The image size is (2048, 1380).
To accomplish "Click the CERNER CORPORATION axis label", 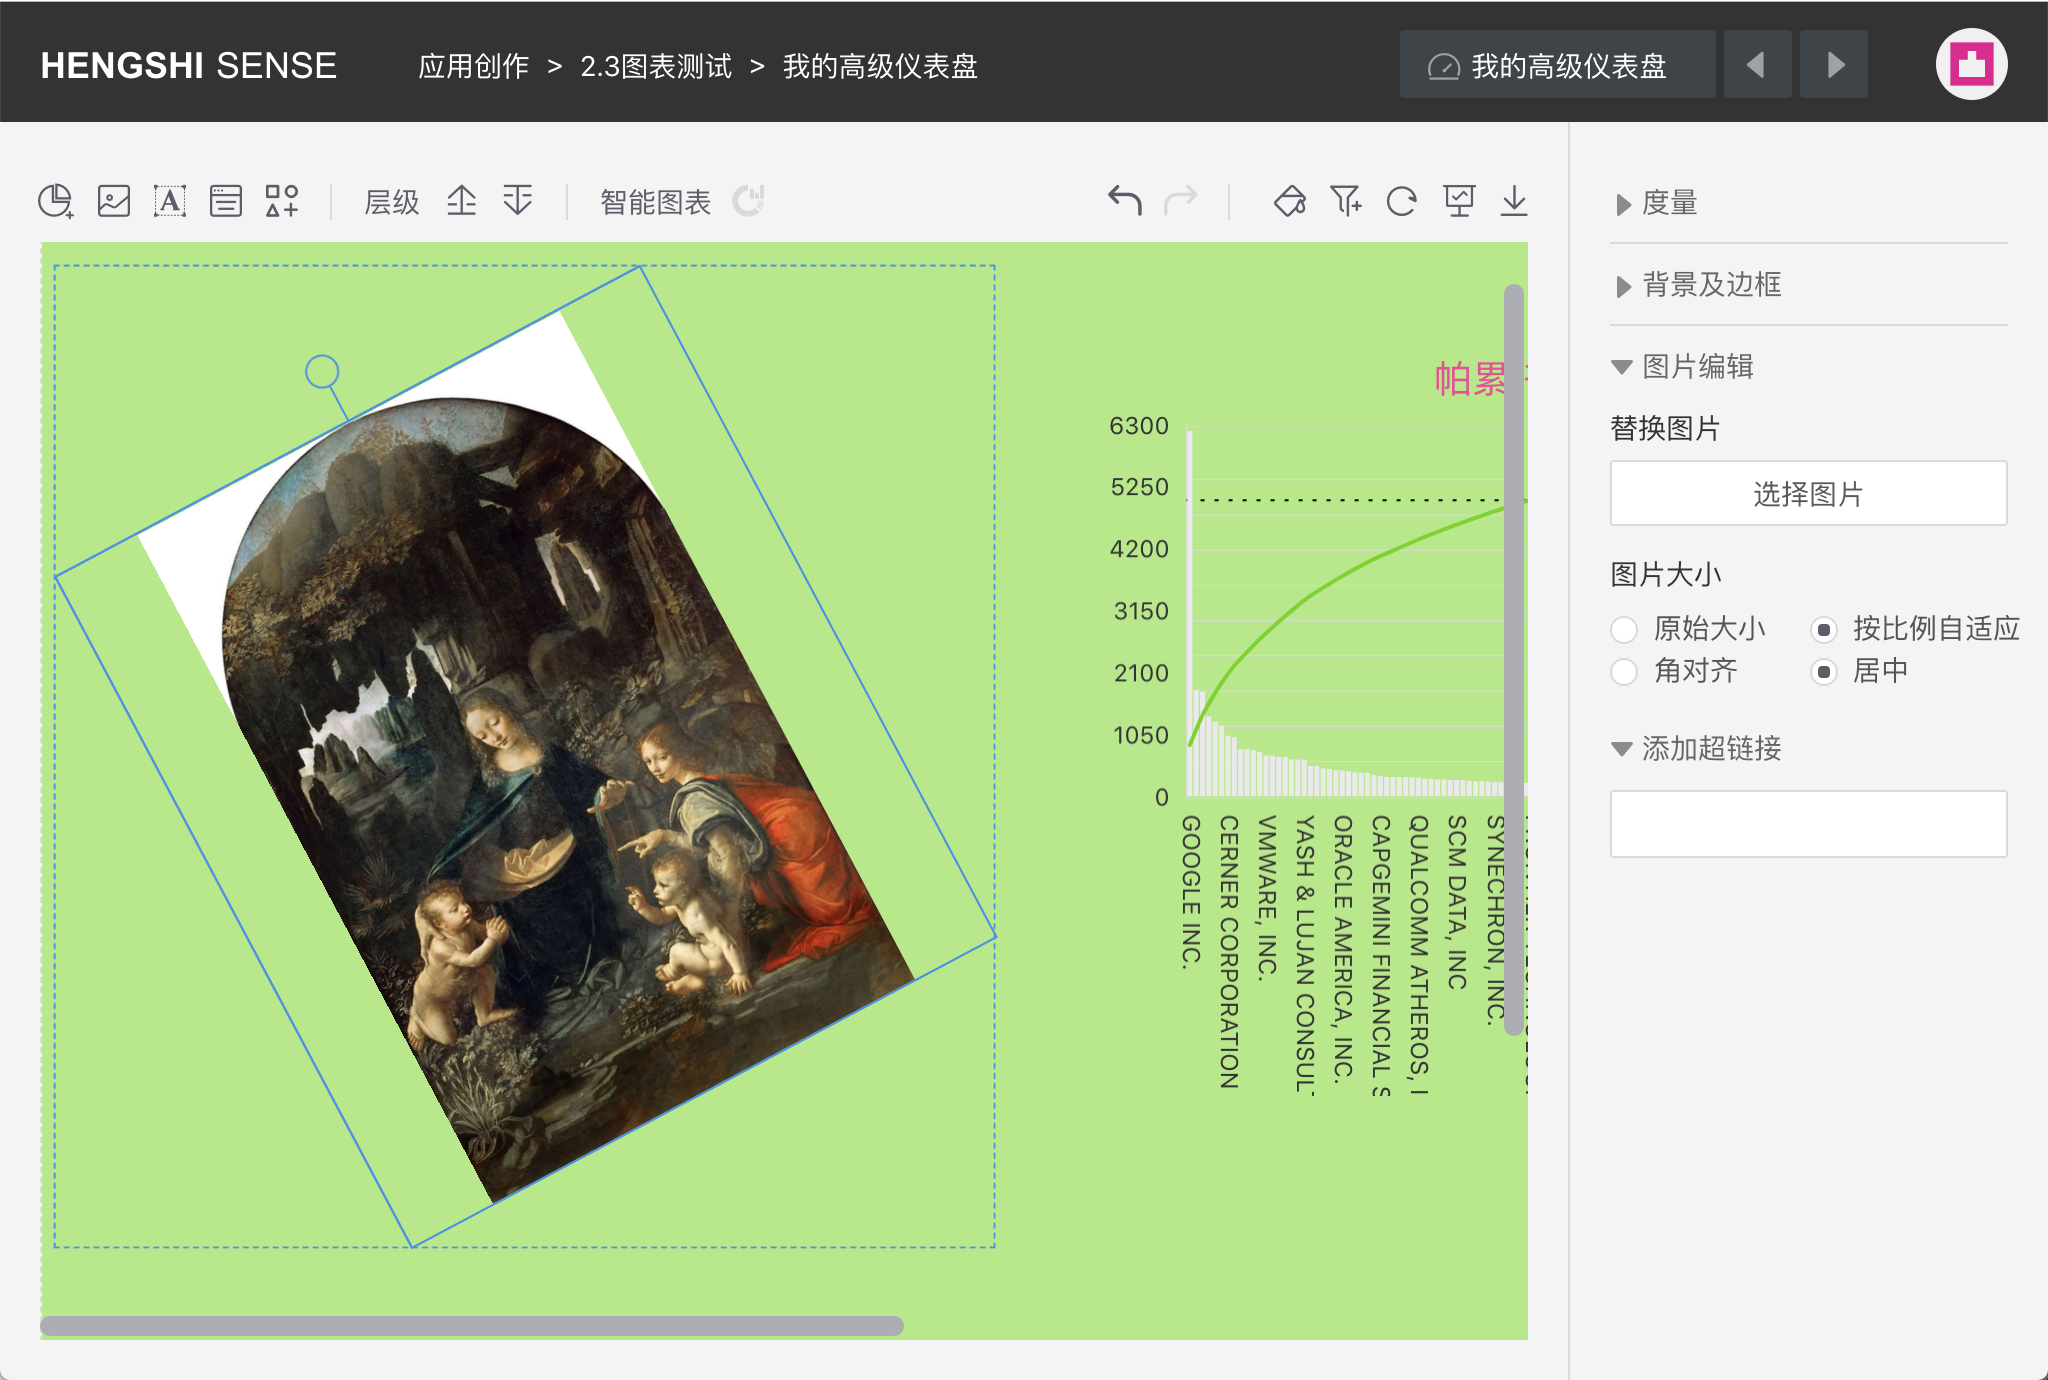I will pyautogui.click(x=1229, y=951).
